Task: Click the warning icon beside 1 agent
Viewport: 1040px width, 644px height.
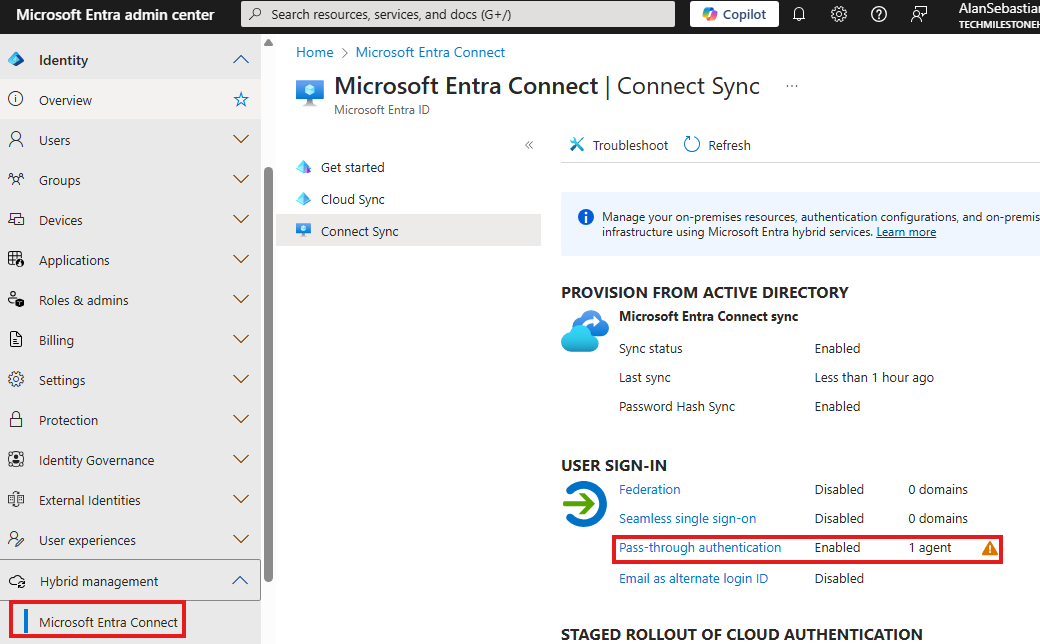Action: (989, 548)
